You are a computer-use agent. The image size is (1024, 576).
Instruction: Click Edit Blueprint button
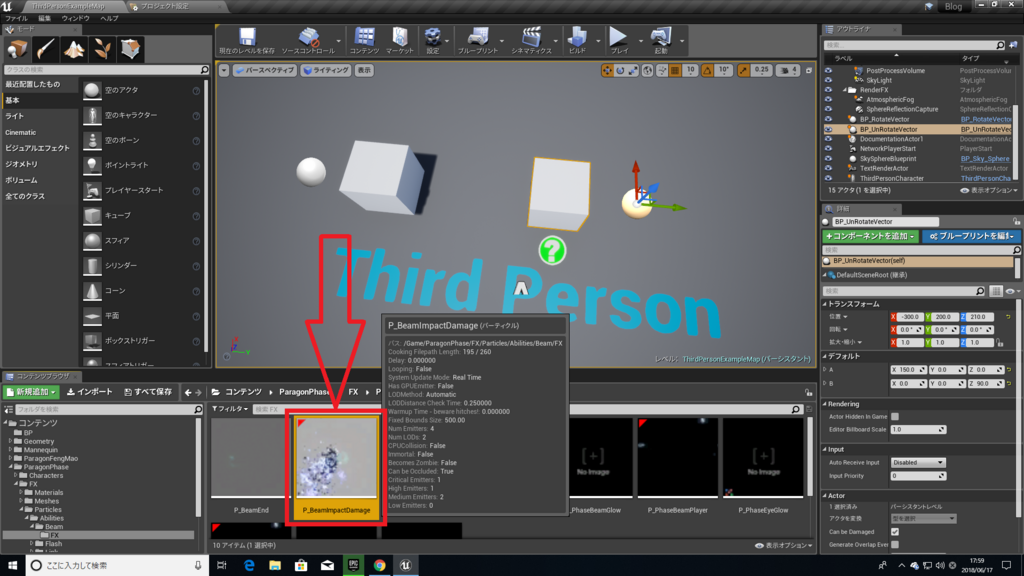point(972,236)
